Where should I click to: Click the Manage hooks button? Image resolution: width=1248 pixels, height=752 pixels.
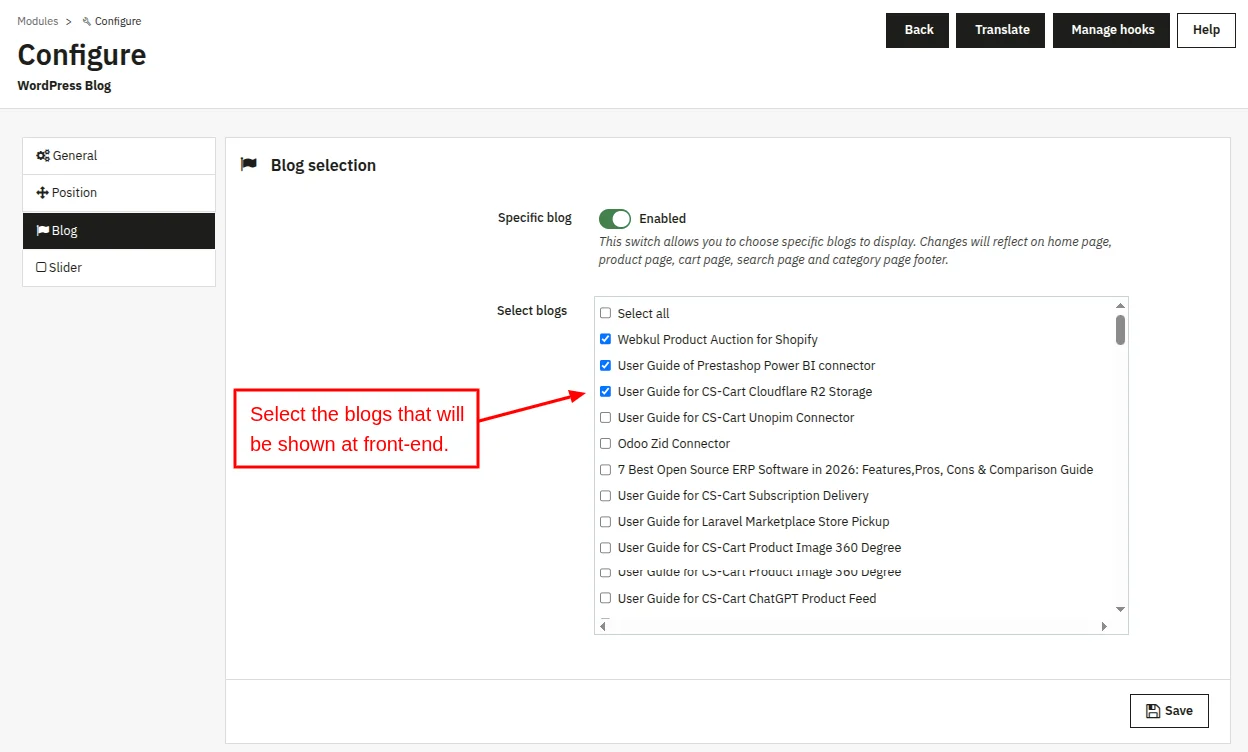point(1112,30)
